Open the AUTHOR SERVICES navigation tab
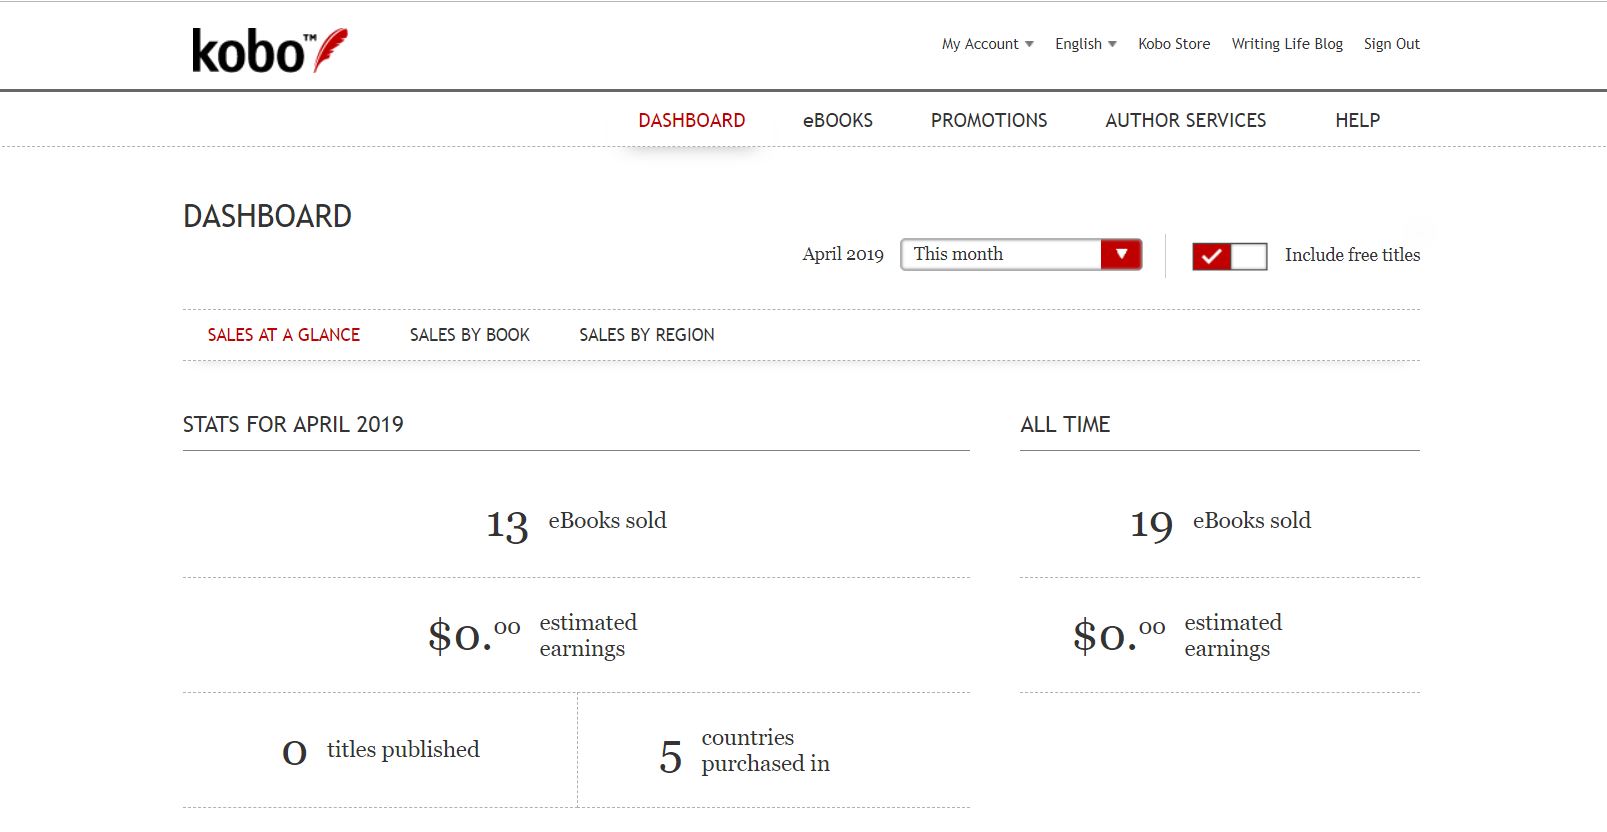Screen dimensions: 1607x832 pos(1186,120)
